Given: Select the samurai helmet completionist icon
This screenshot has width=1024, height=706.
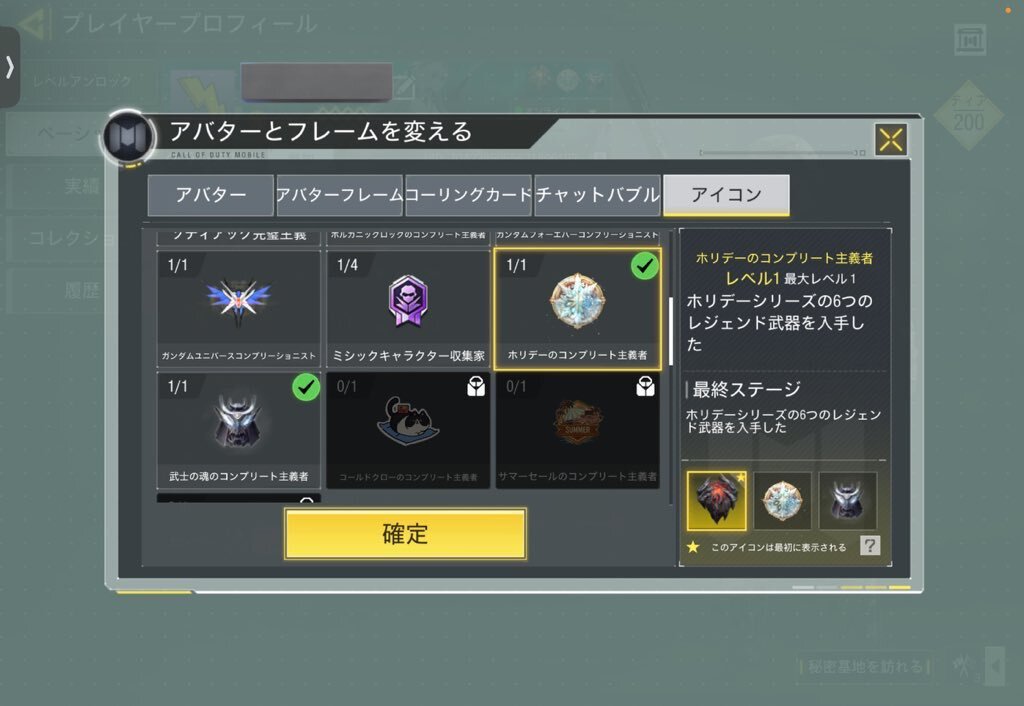Looking at the screenshot, I should pos(238,430).
